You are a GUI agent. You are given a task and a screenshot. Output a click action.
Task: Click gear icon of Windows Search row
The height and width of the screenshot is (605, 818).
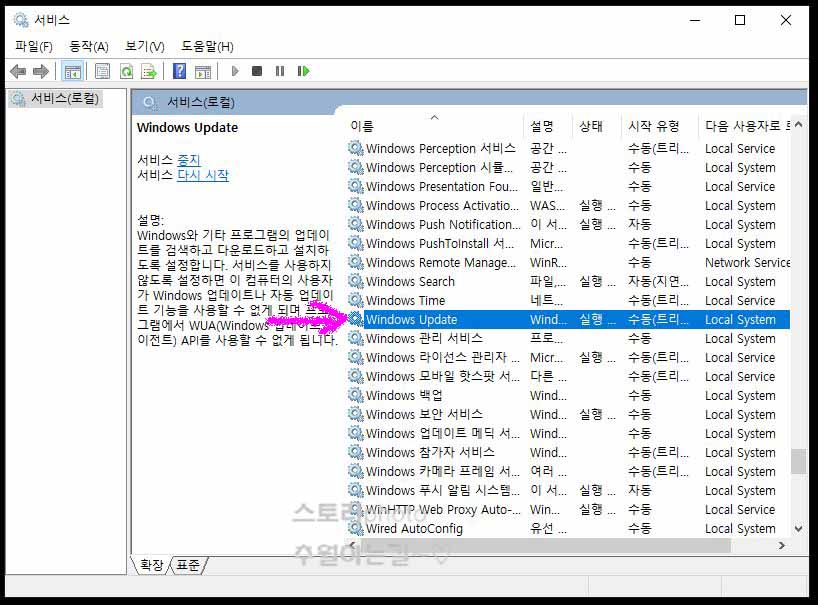coord(356,281)
